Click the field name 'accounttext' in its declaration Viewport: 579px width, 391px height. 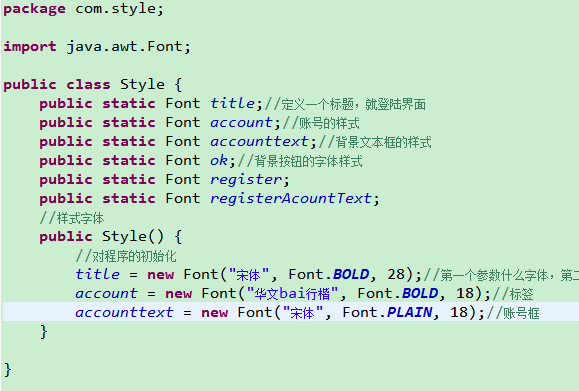(259, 141)
